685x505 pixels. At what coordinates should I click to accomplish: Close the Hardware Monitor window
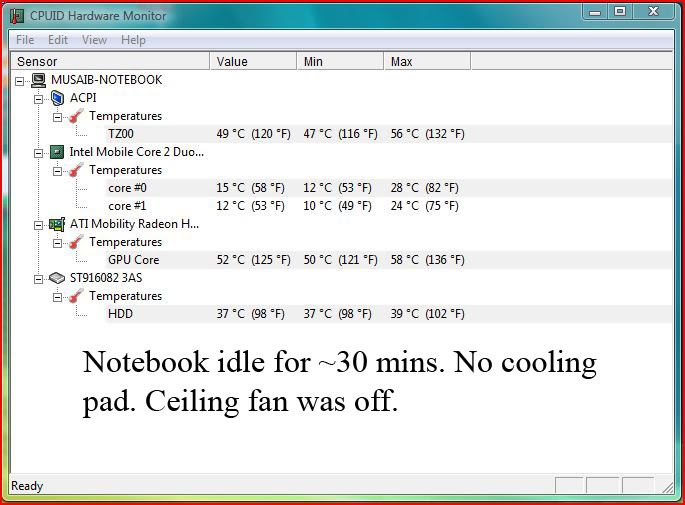(x=653, y=12)
